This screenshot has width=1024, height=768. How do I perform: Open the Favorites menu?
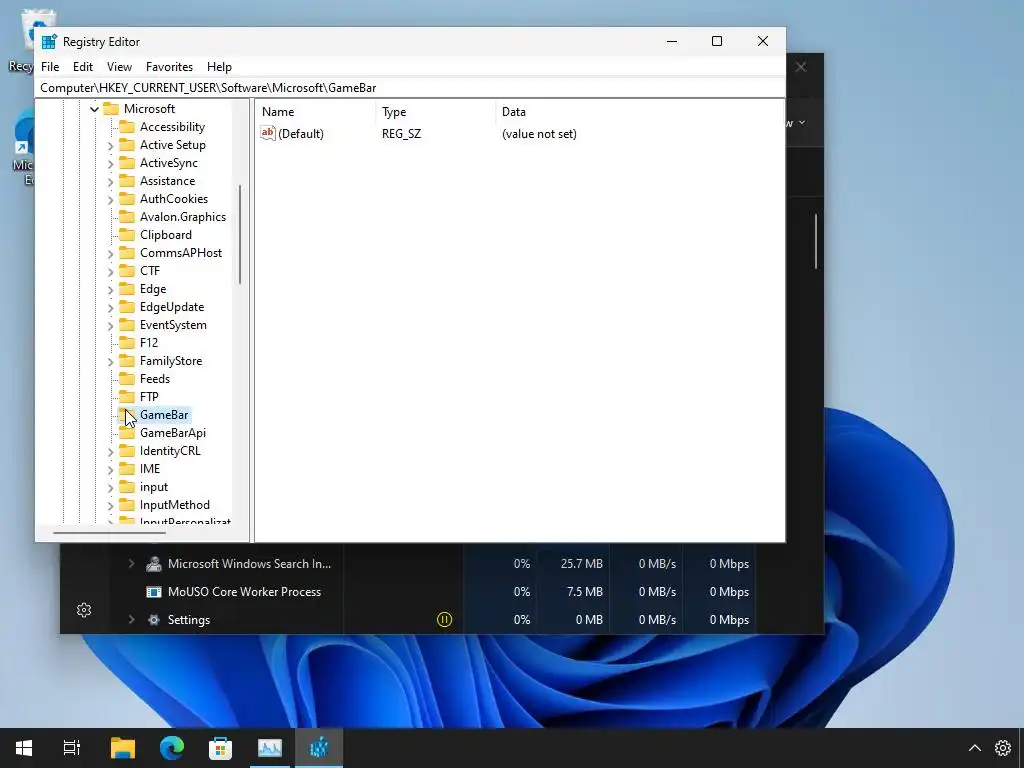(169, 67)
